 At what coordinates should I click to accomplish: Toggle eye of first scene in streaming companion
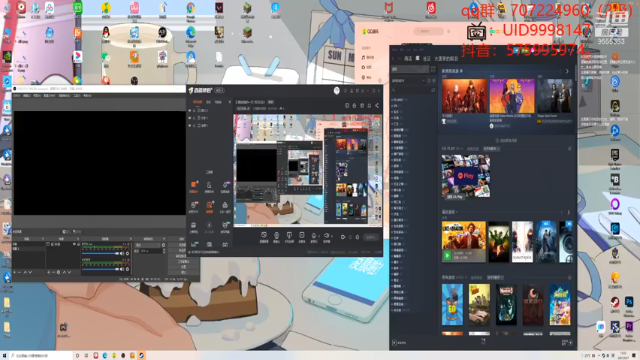coord(190,111)
